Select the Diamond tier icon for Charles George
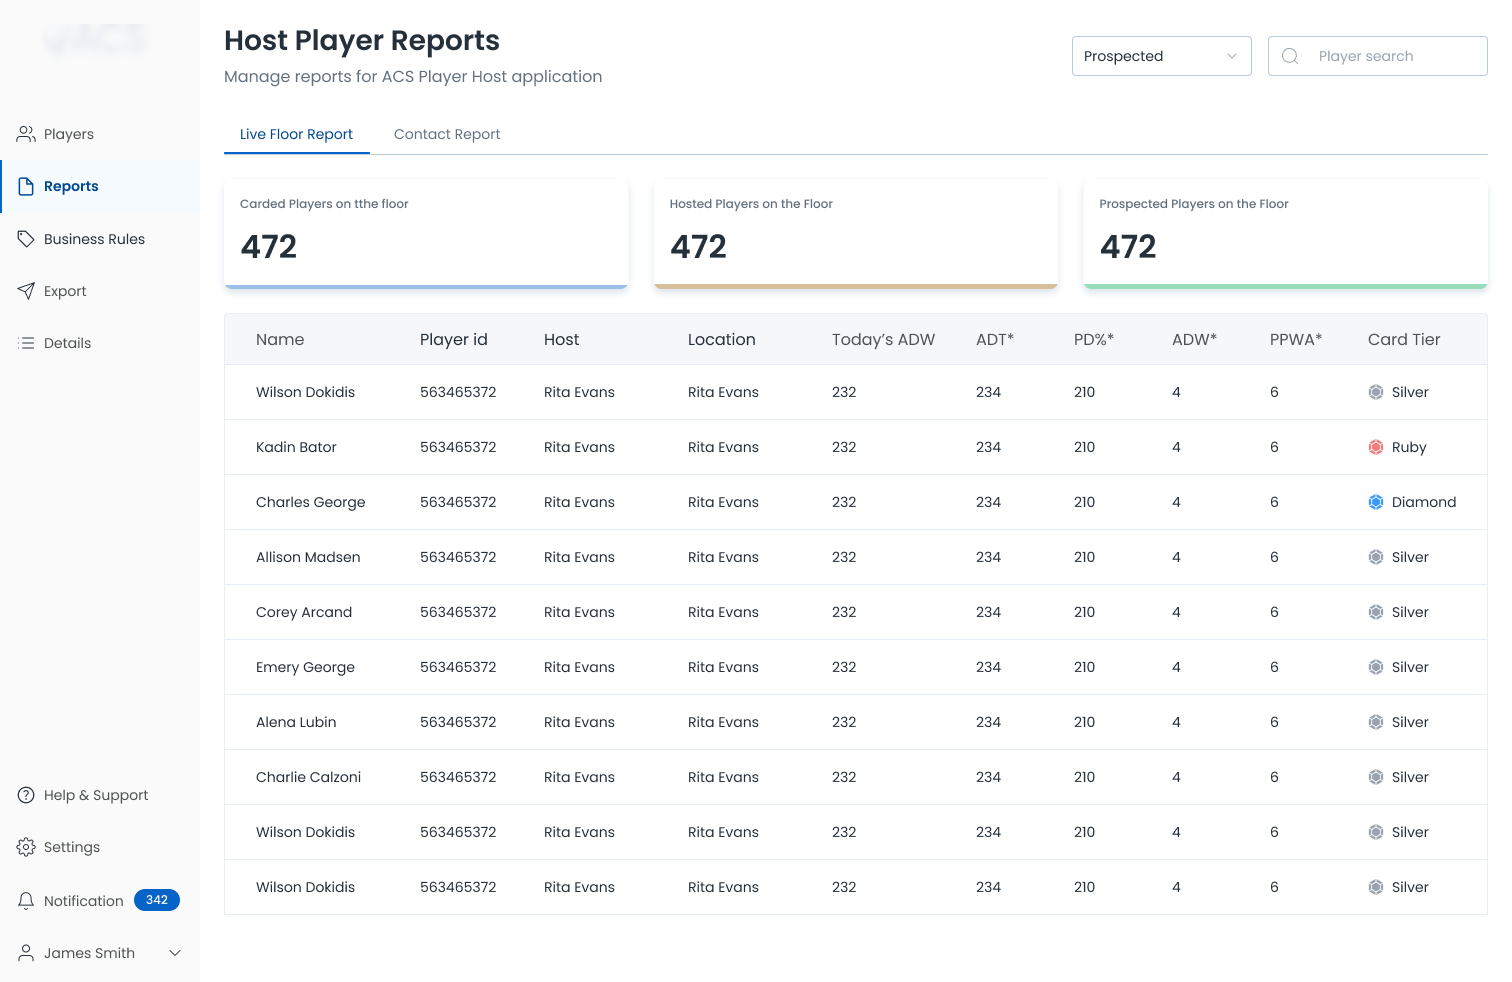1512x982 pixels. [x=1376, y=502]
